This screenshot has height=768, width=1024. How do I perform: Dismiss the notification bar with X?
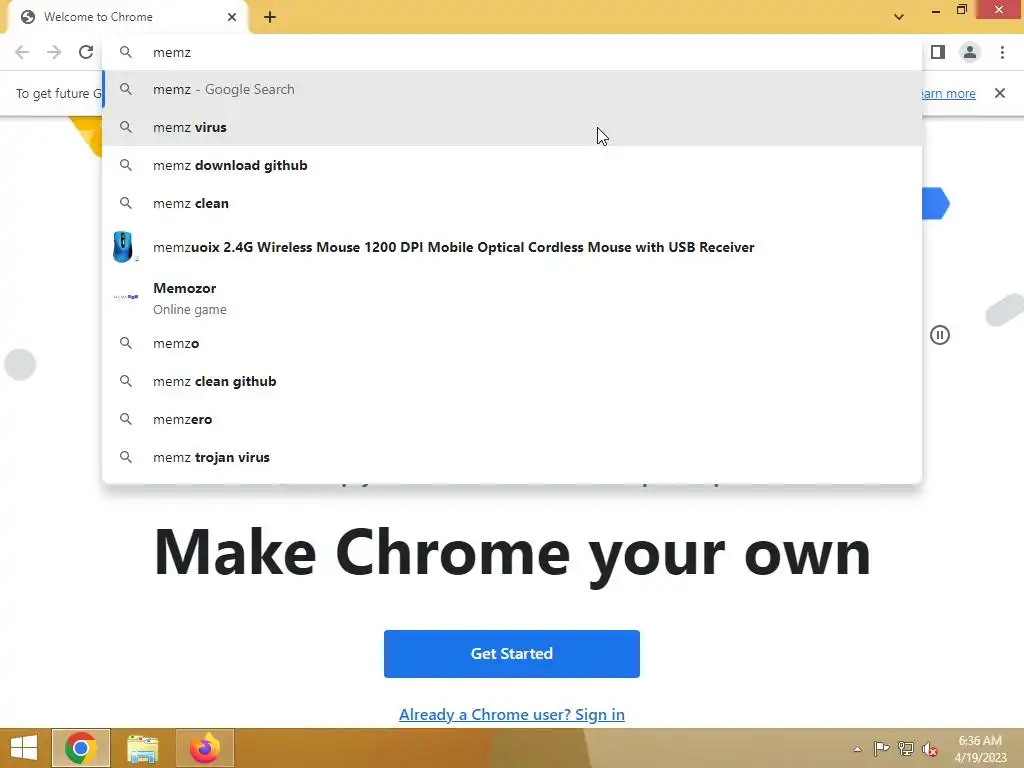point(1000,93)
